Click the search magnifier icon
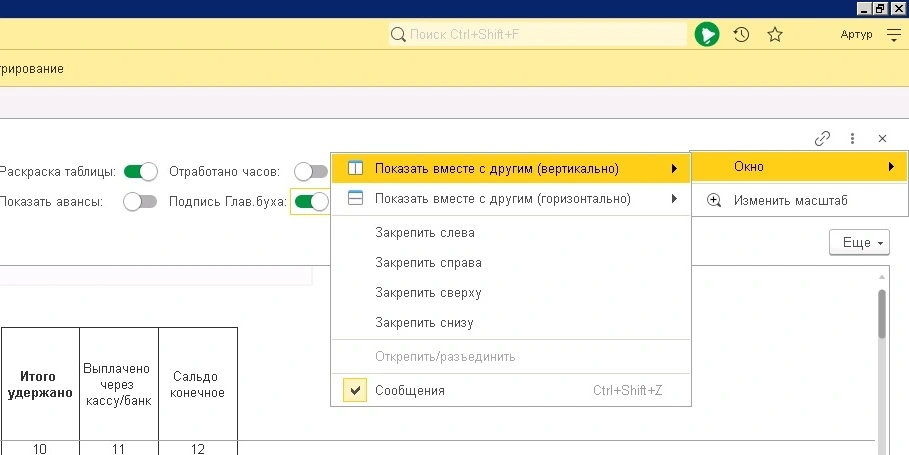The image size is (909, 455). point(398,35)
